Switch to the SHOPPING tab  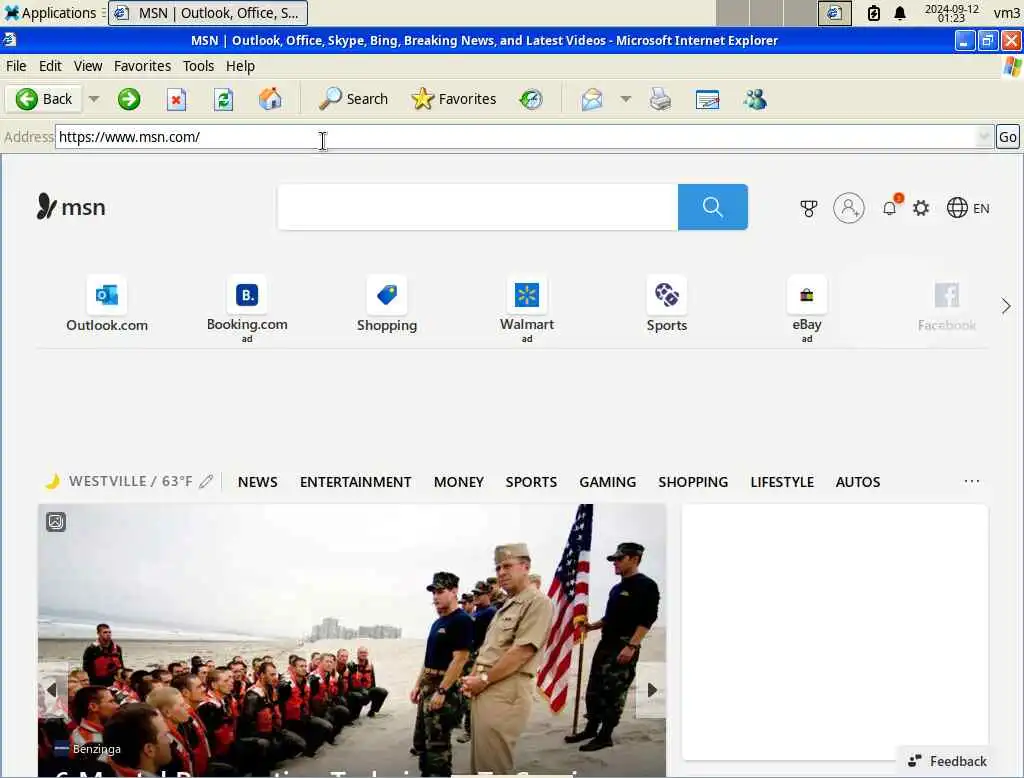[x=693, y=482]
